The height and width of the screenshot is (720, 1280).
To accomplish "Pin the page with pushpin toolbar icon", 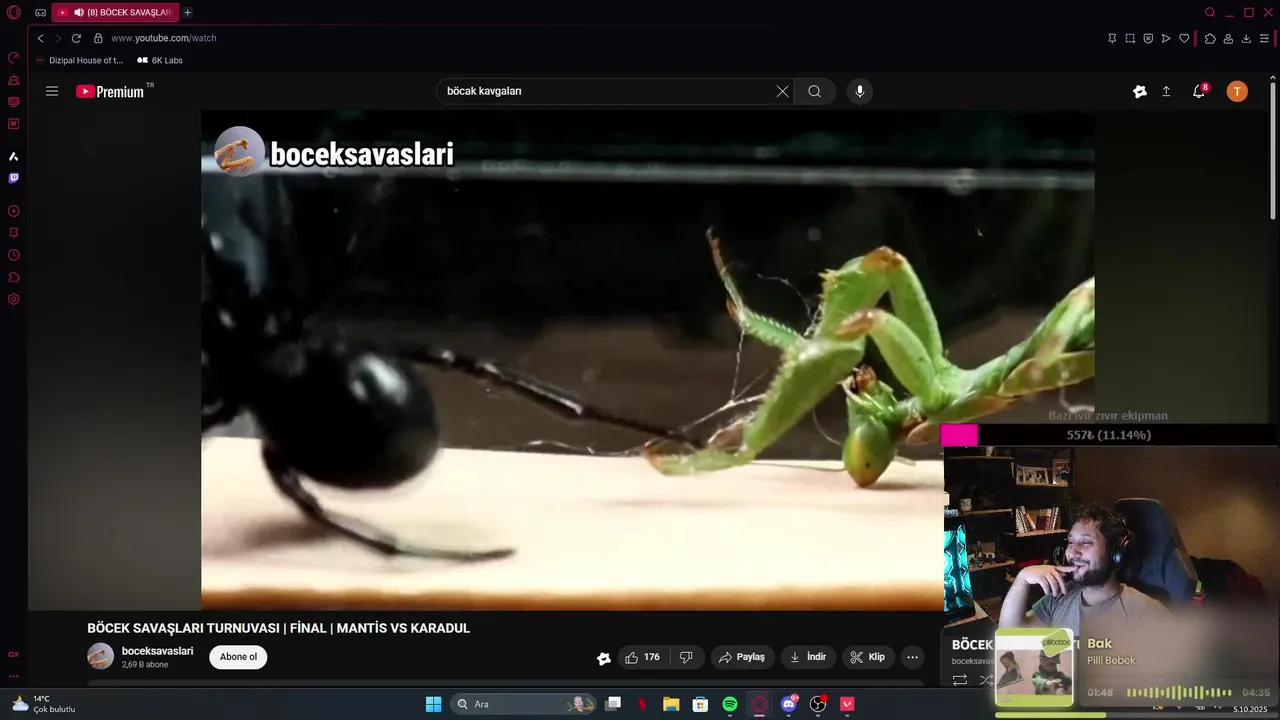I will pos(1112,38).
